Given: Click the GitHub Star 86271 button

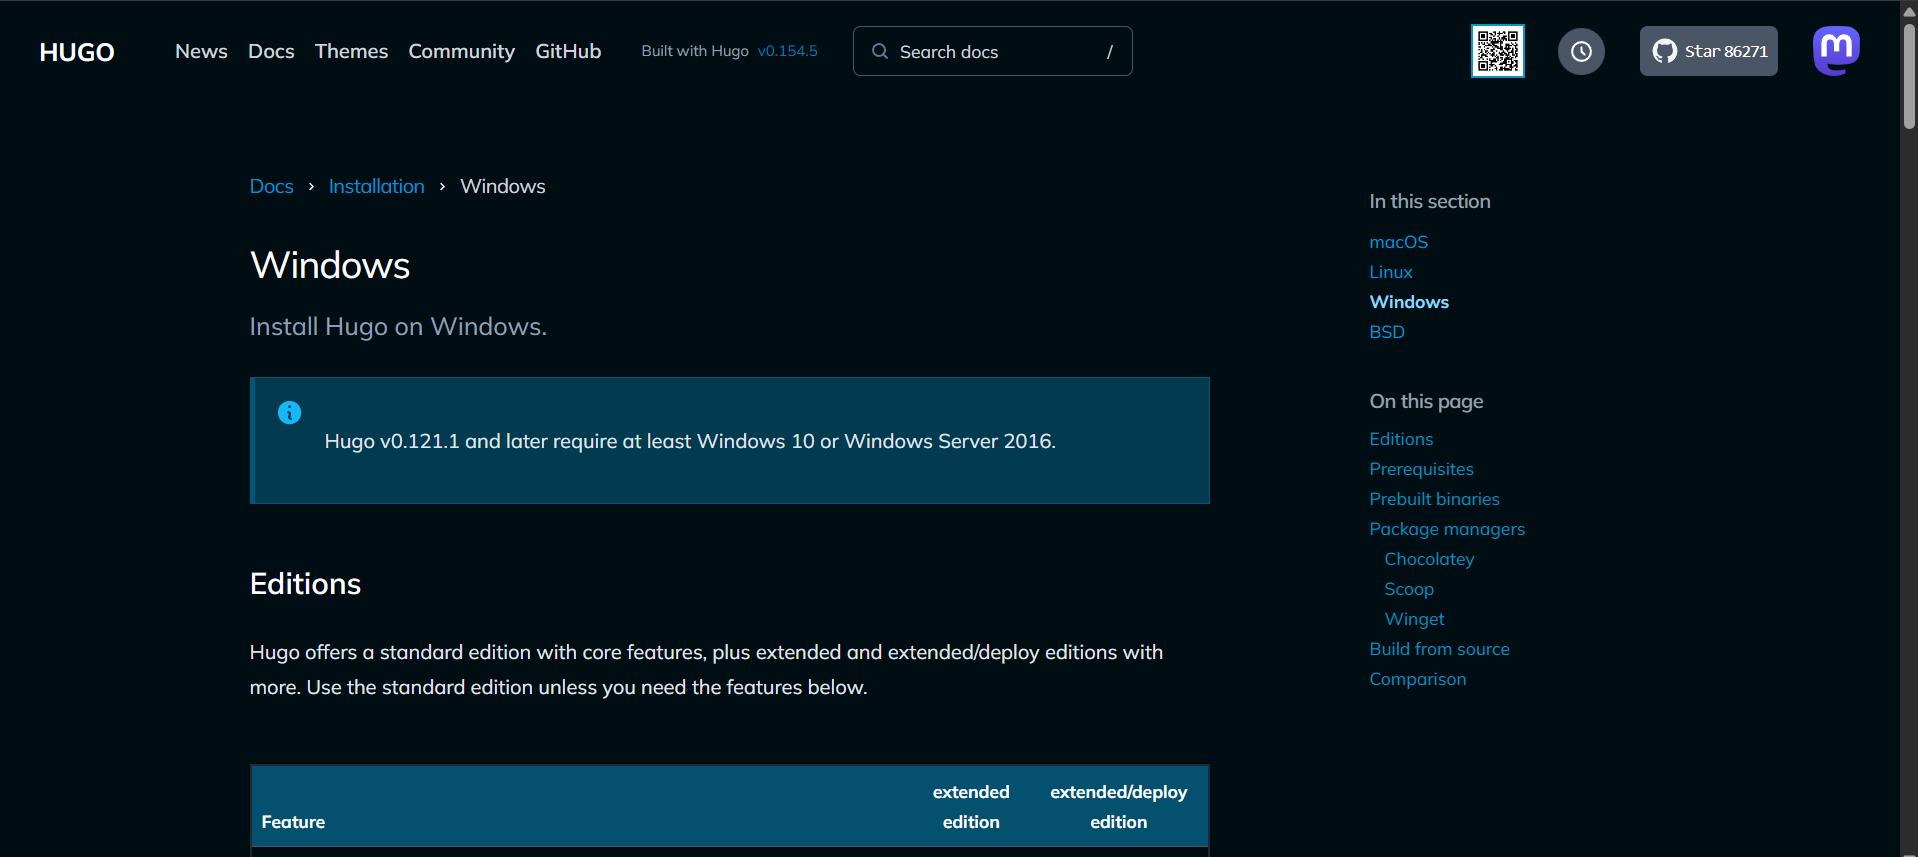Looking at the screenshot, I should [1708, 51].
